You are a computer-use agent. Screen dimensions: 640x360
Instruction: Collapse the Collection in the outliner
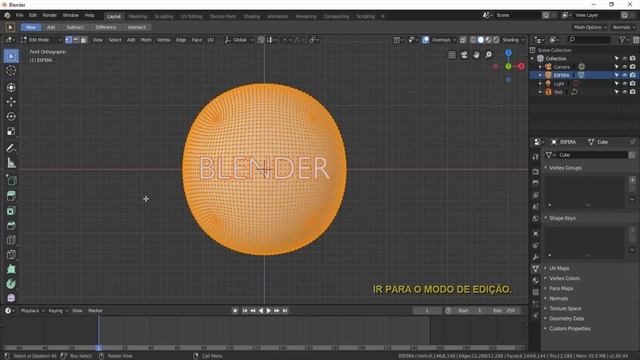pos(533,58)
